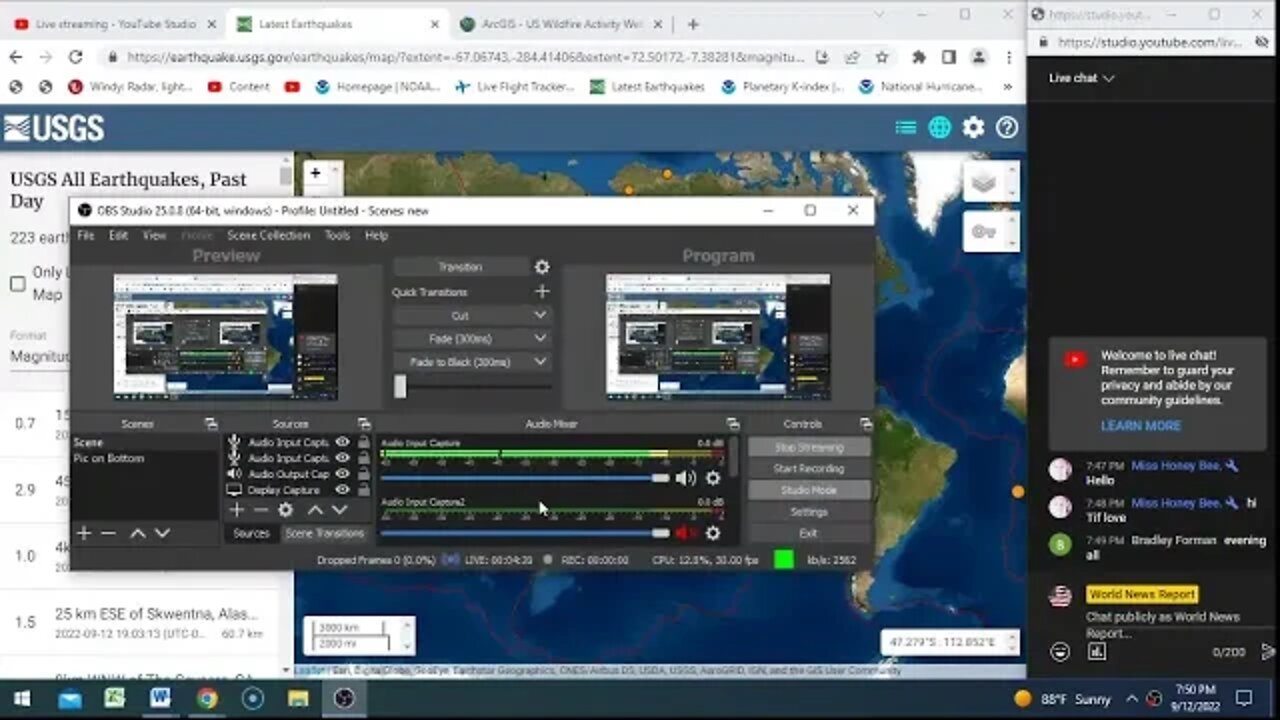Screen dimensions: 1280x720
Task: Click the Stop Streaming button
Action: (808, 447)
